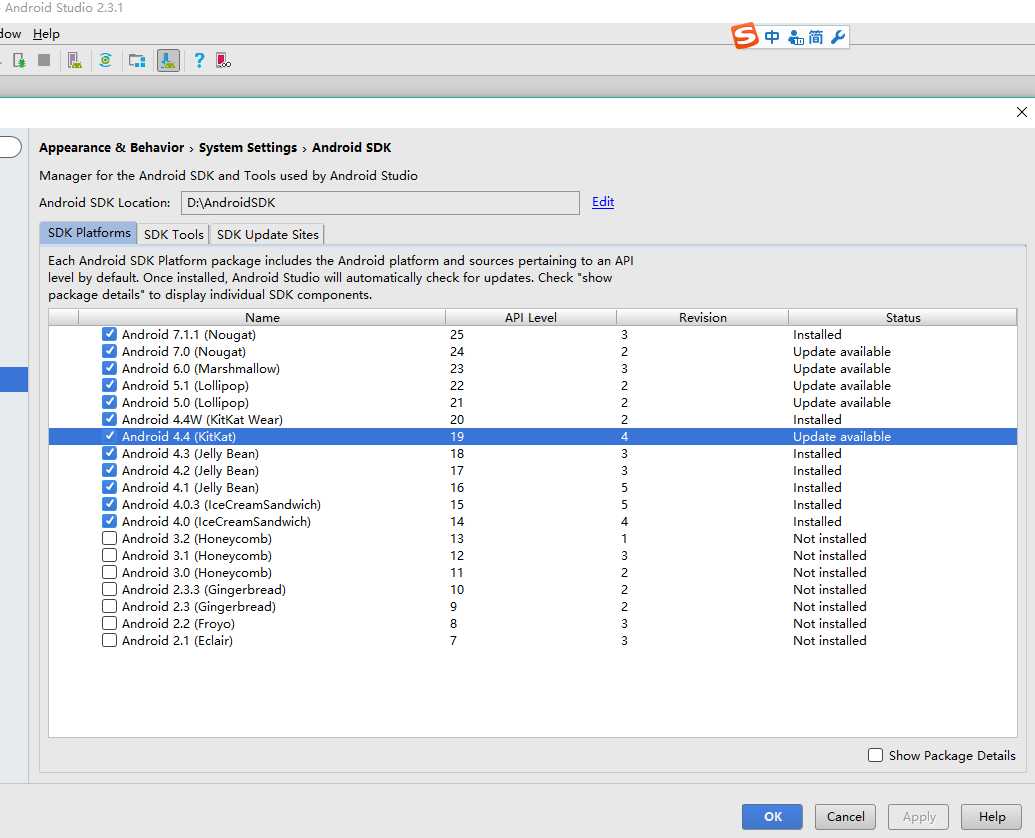The width and height of the screenshot is (1035, 838).
Task: Click the Android SDK Location field
Action: pos(380,203)
